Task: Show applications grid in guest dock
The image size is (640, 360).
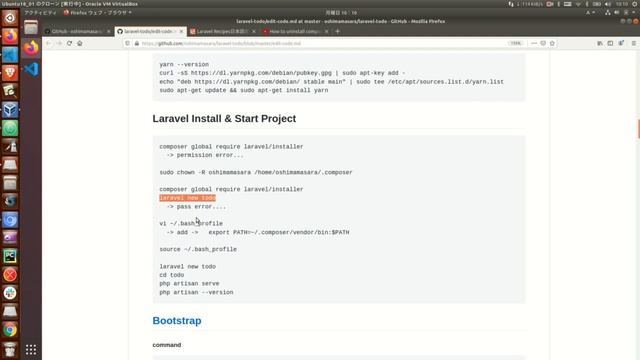Action: click(31, 350)
